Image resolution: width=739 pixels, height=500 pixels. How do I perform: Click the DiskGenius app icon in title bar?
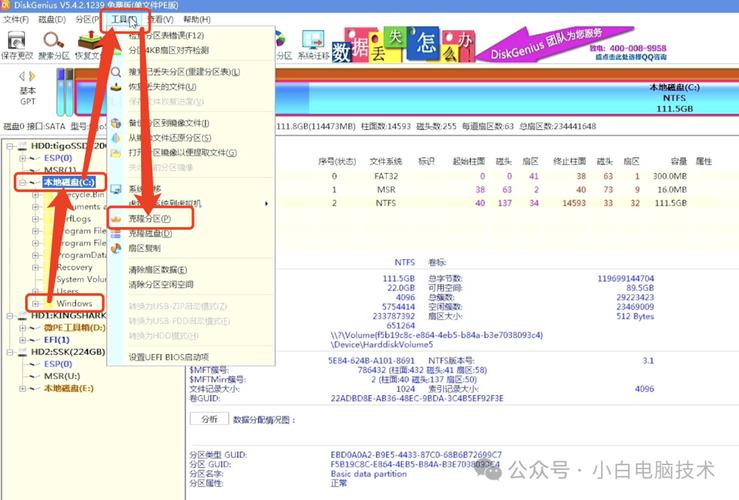(6, 5)
